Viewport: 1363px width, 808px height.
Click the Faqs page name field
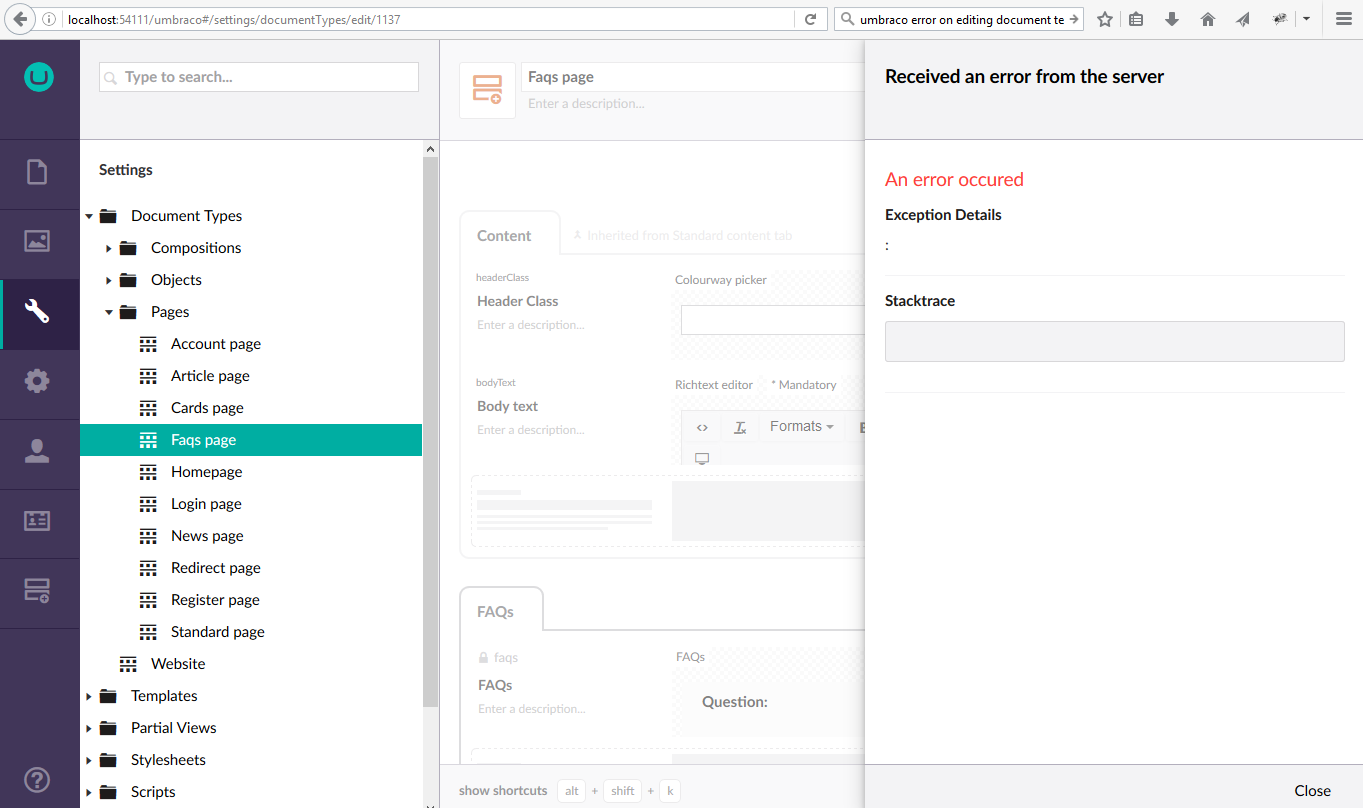click(x=693, y=77)
